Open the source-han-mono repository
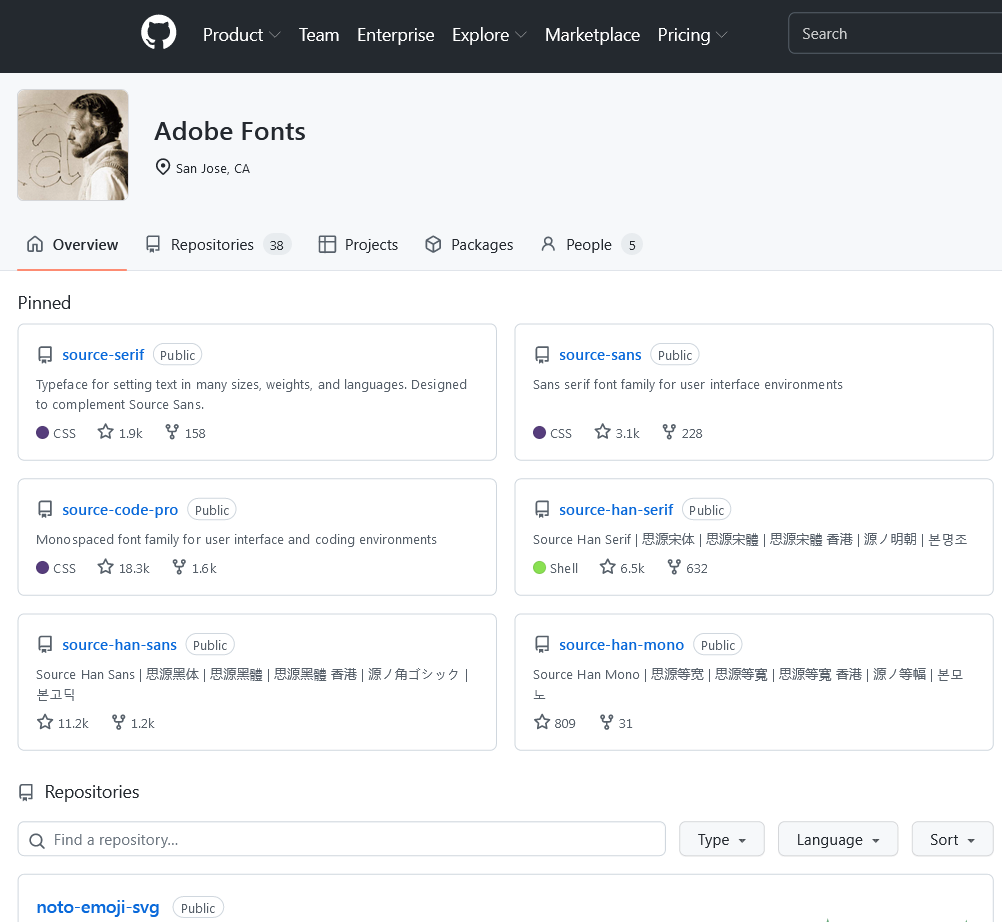The width and height of the screenshot is (1002, 922). click(x=622, y=645)
